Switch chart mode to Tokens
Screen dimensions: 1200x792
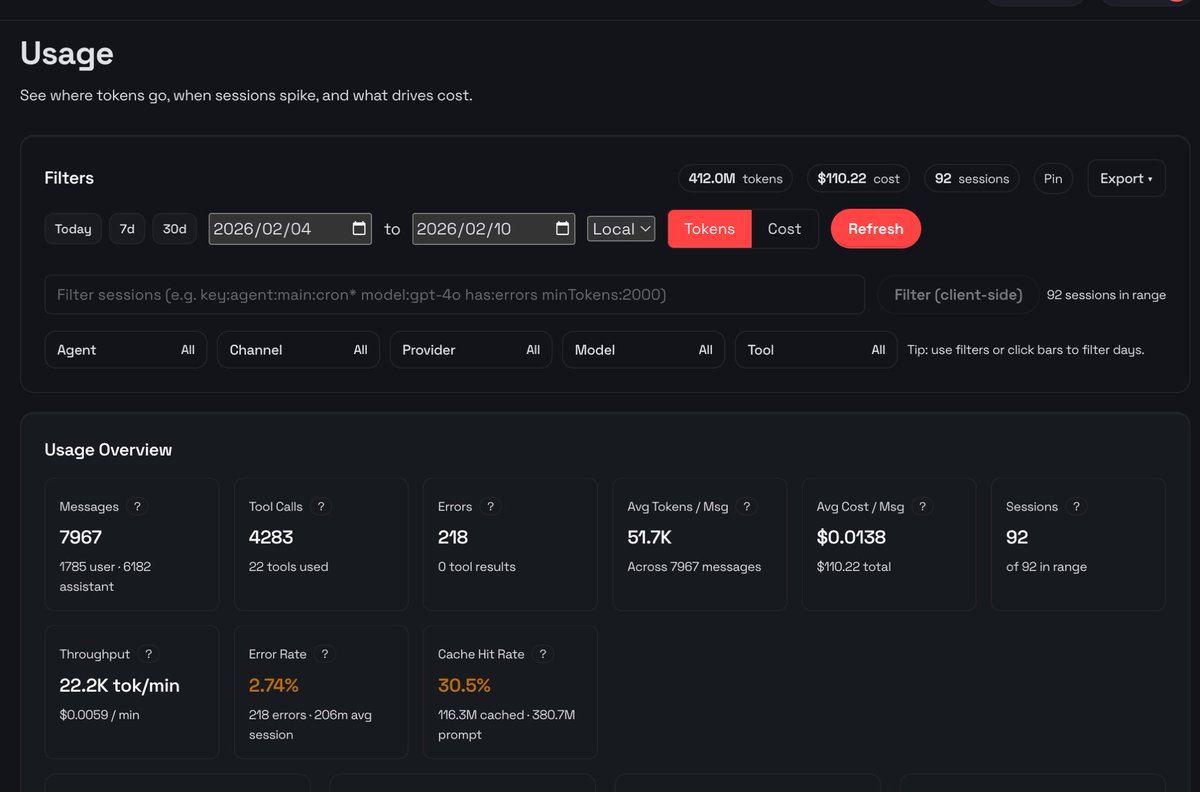[710, 229]
